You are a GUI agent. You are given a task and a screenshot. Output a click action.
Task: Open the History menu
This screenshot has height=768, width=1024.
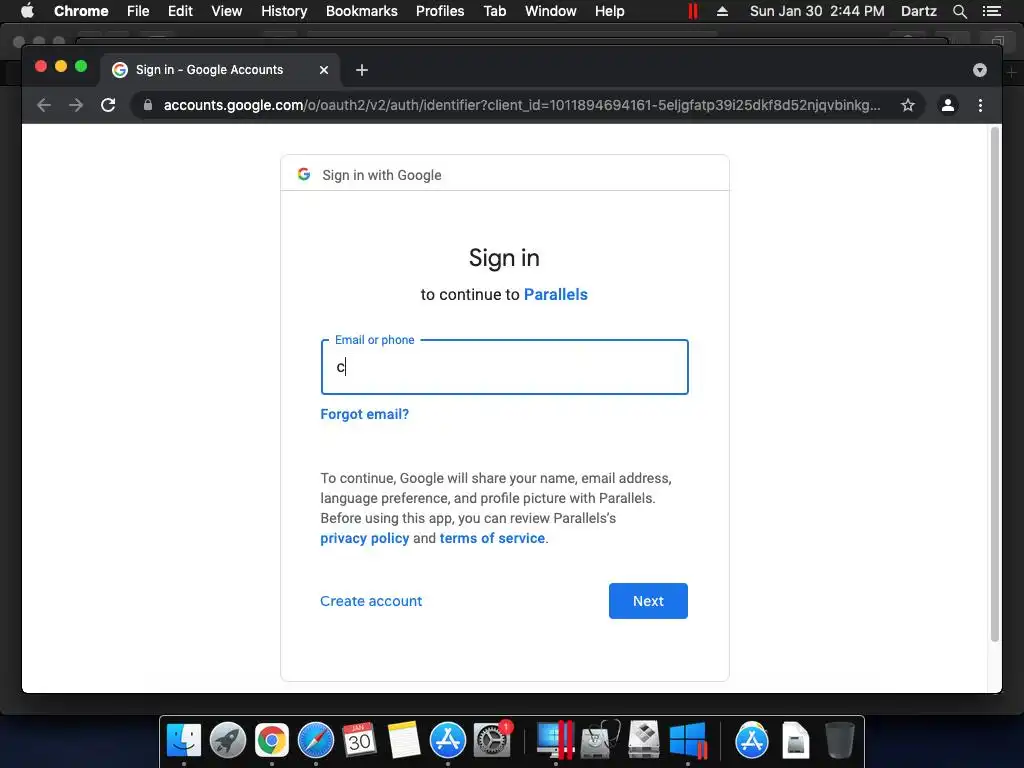click(284, 11)
